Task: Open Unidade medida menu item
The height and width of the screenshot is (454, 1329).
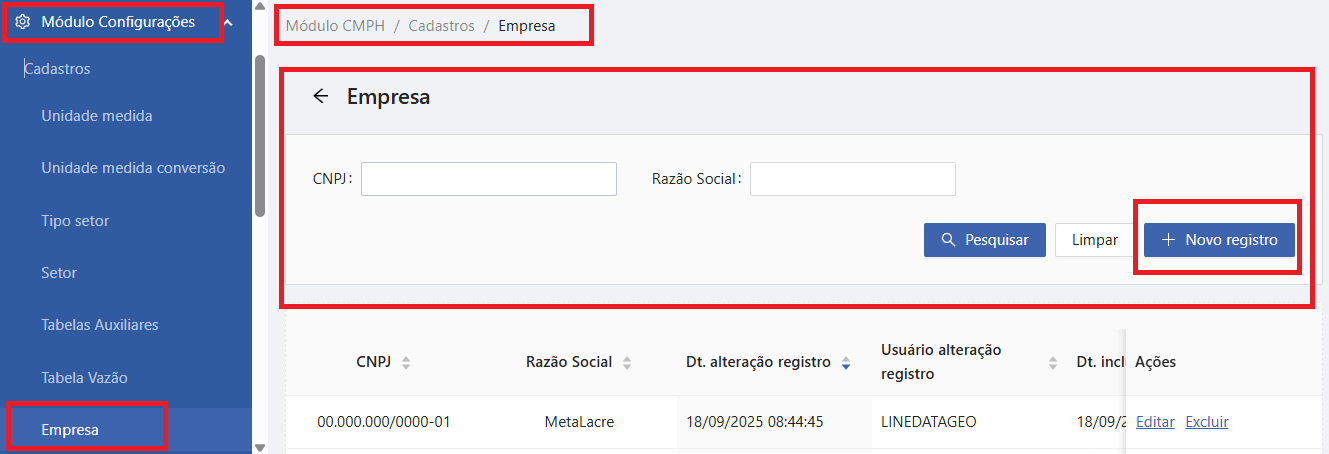Action: click(x=97, y=116)
